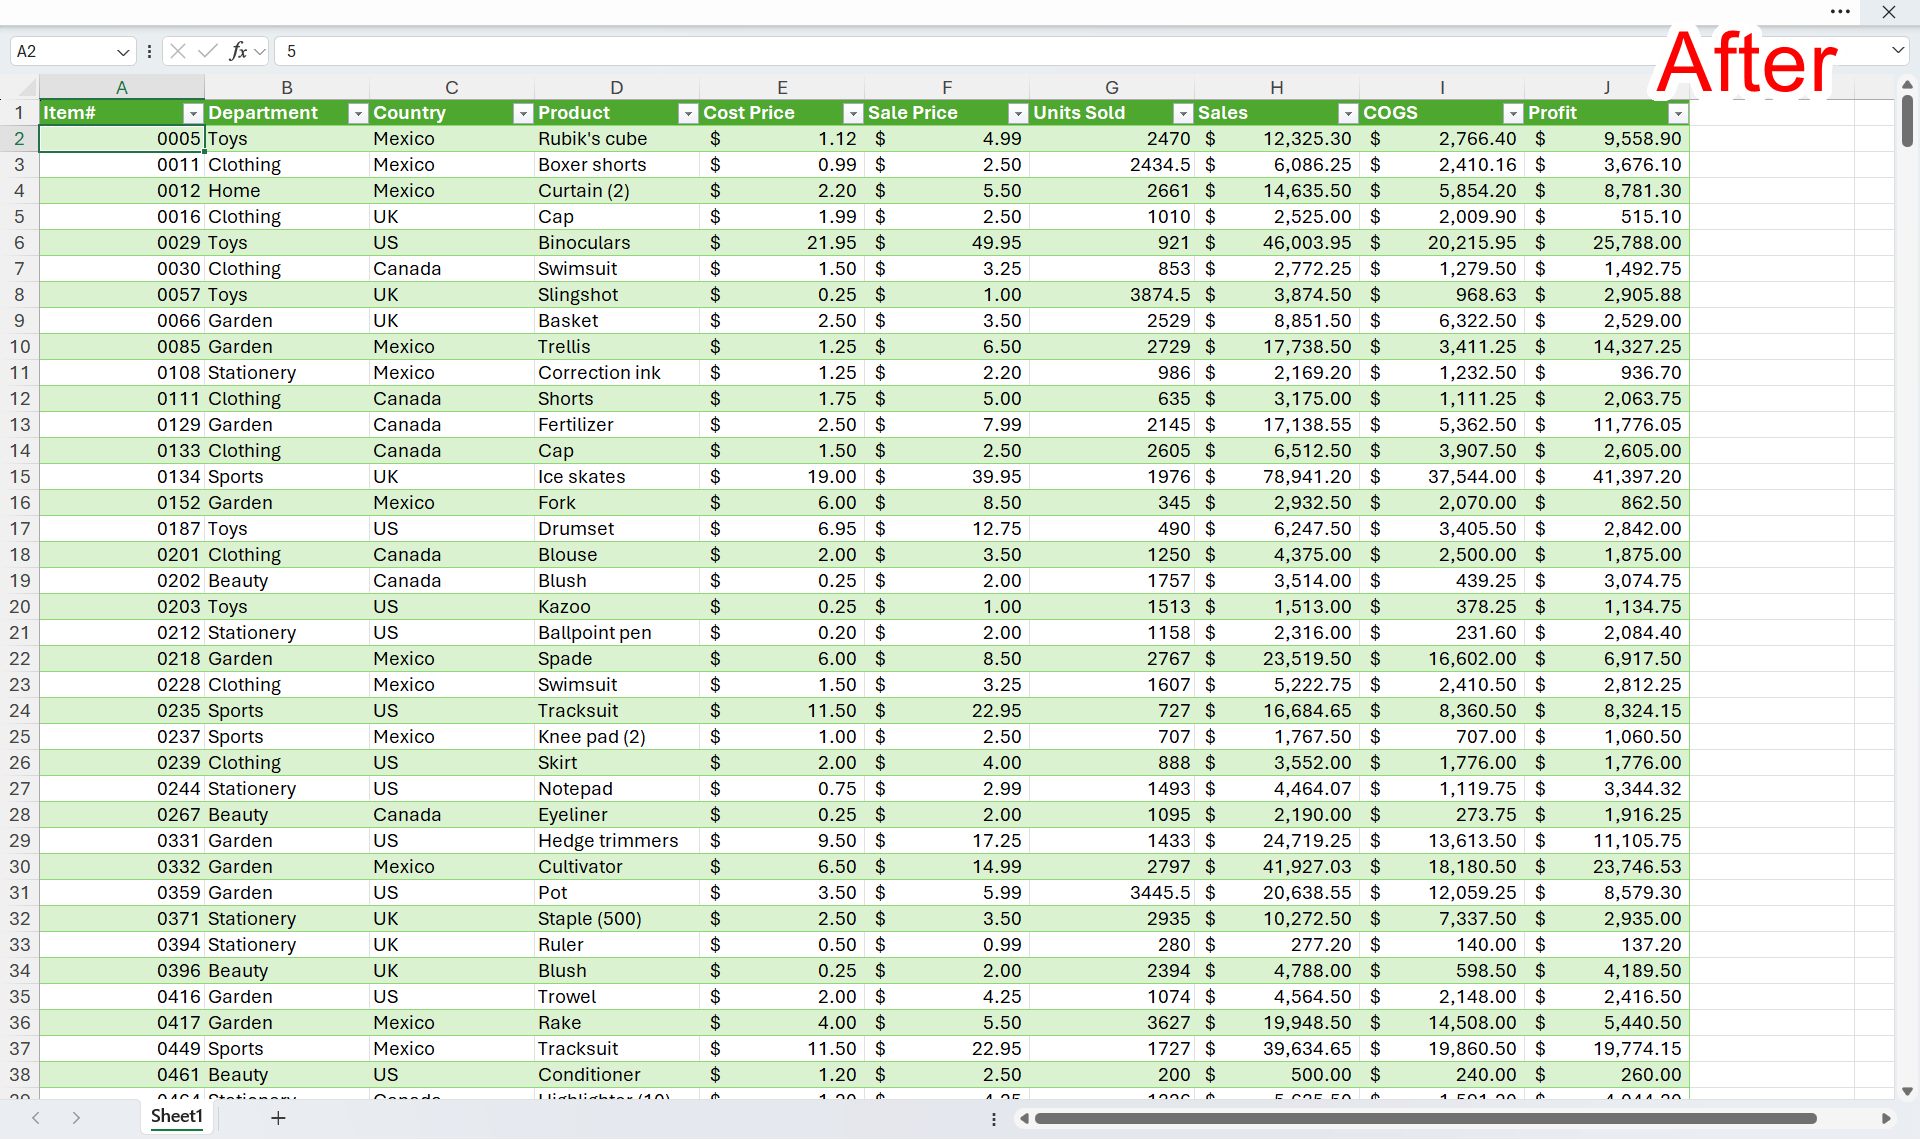
Task: Click the next sheet navigation arrow
Action: pyautogui.click(x=76, y=1118)
